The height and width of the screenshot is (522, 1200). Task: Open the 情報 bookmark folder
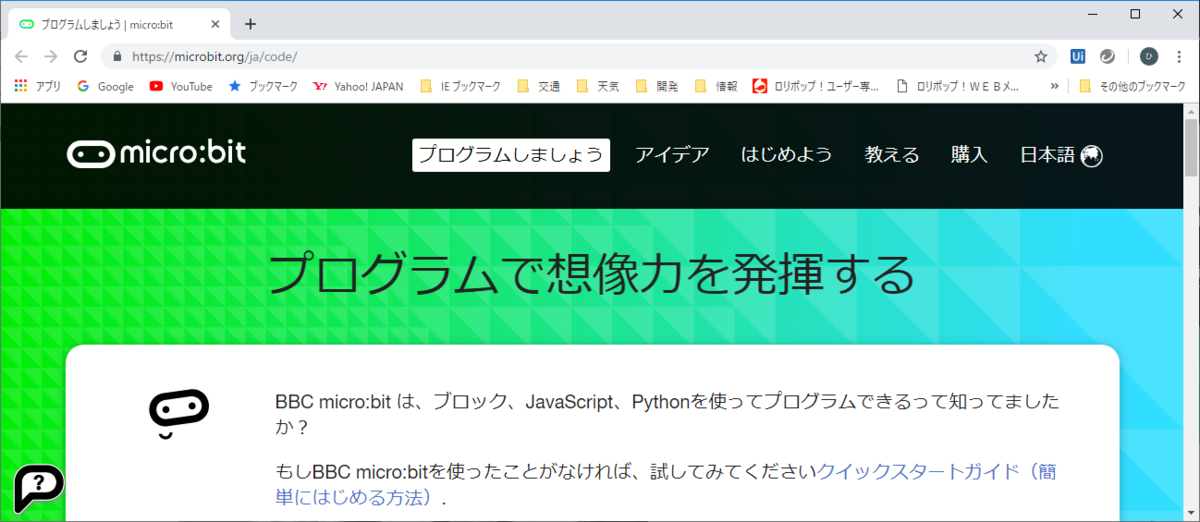coord(716,86)
